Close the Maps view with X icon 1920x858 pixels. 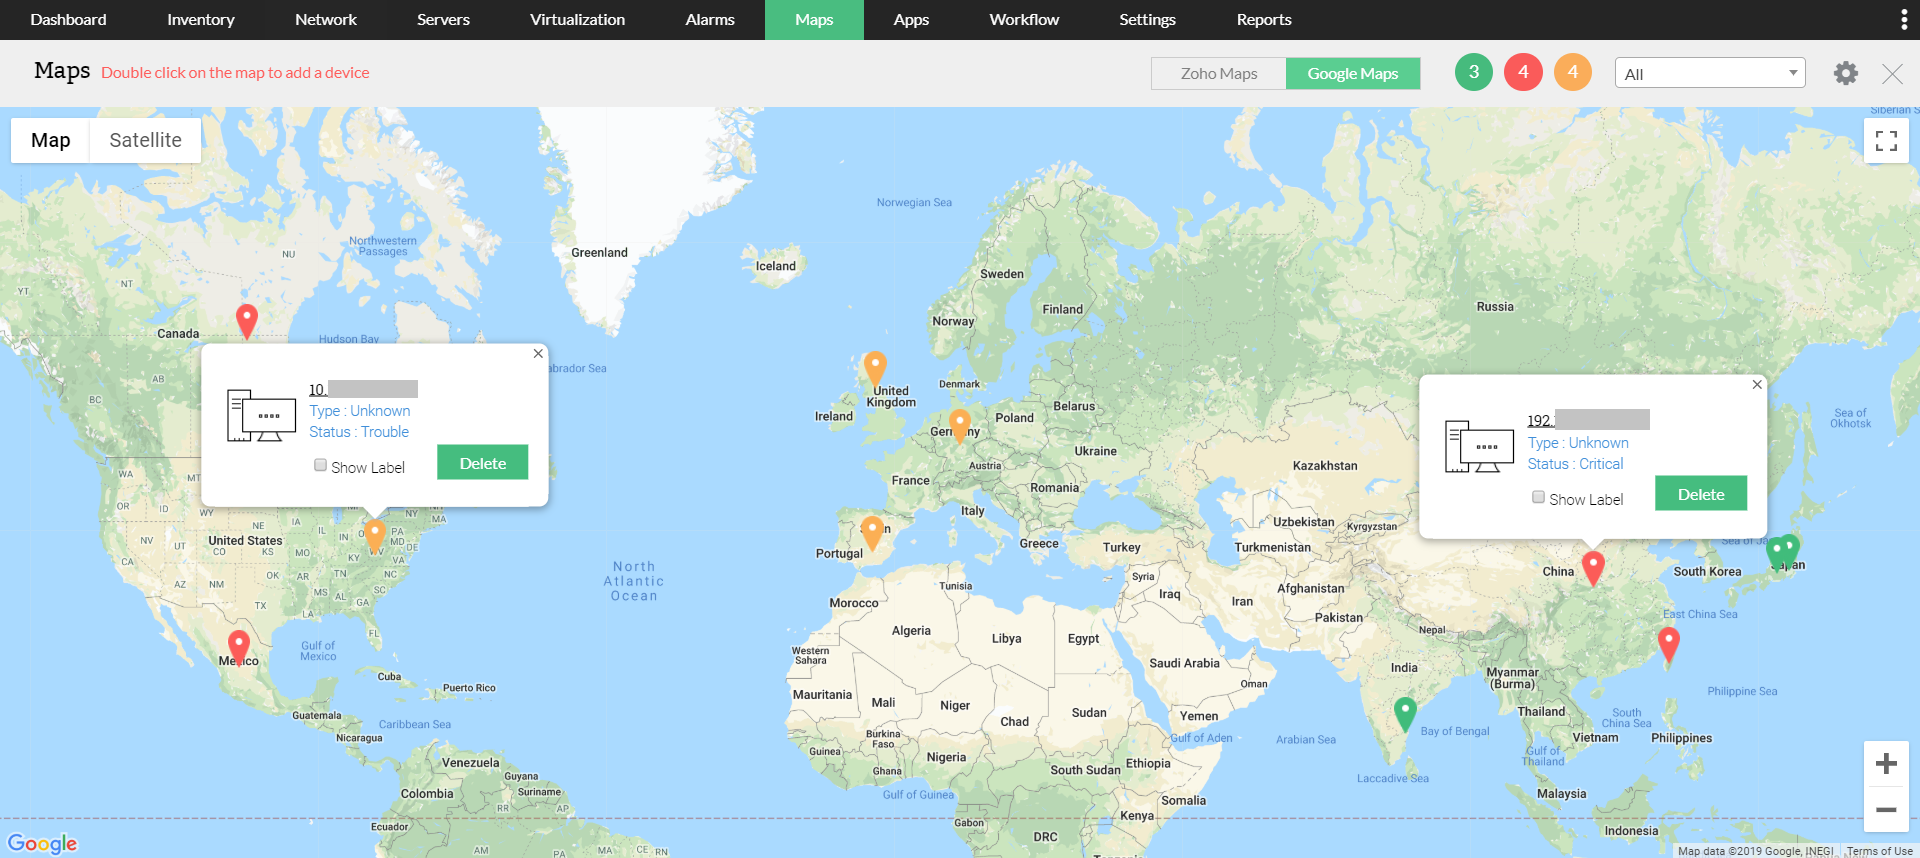point(1892,73)
